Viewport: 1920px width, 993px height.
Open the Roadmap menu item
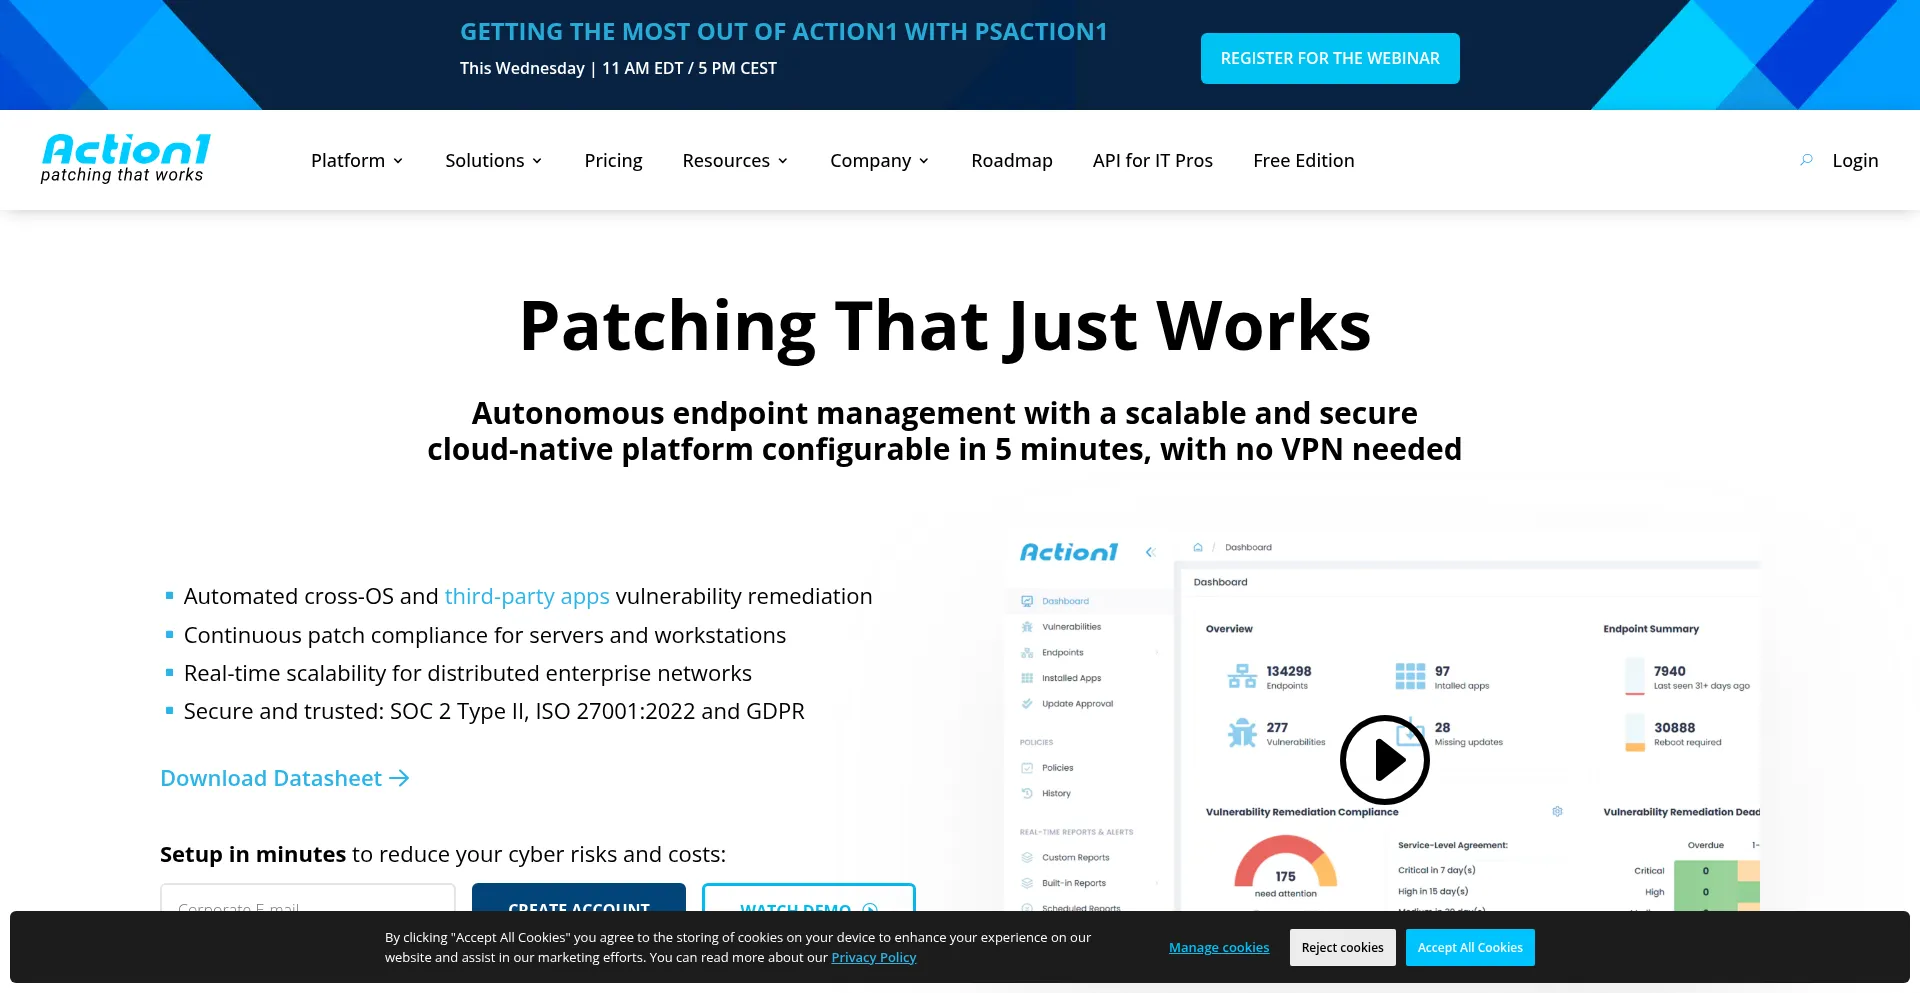[1011, 161]
